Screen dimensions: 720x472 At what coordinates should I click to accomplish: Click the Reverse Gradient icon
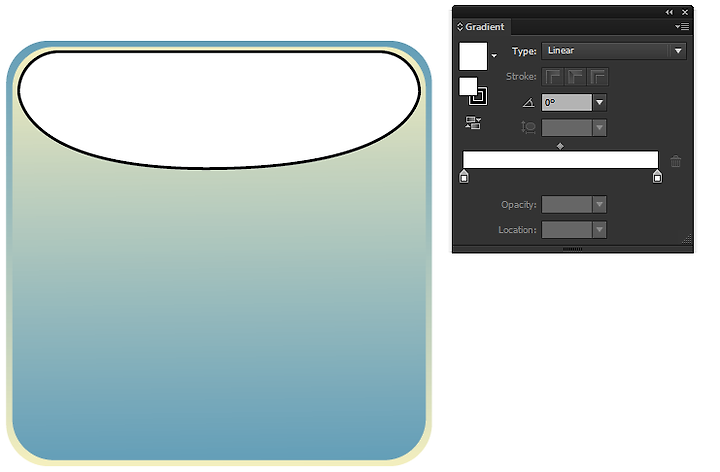473,123
